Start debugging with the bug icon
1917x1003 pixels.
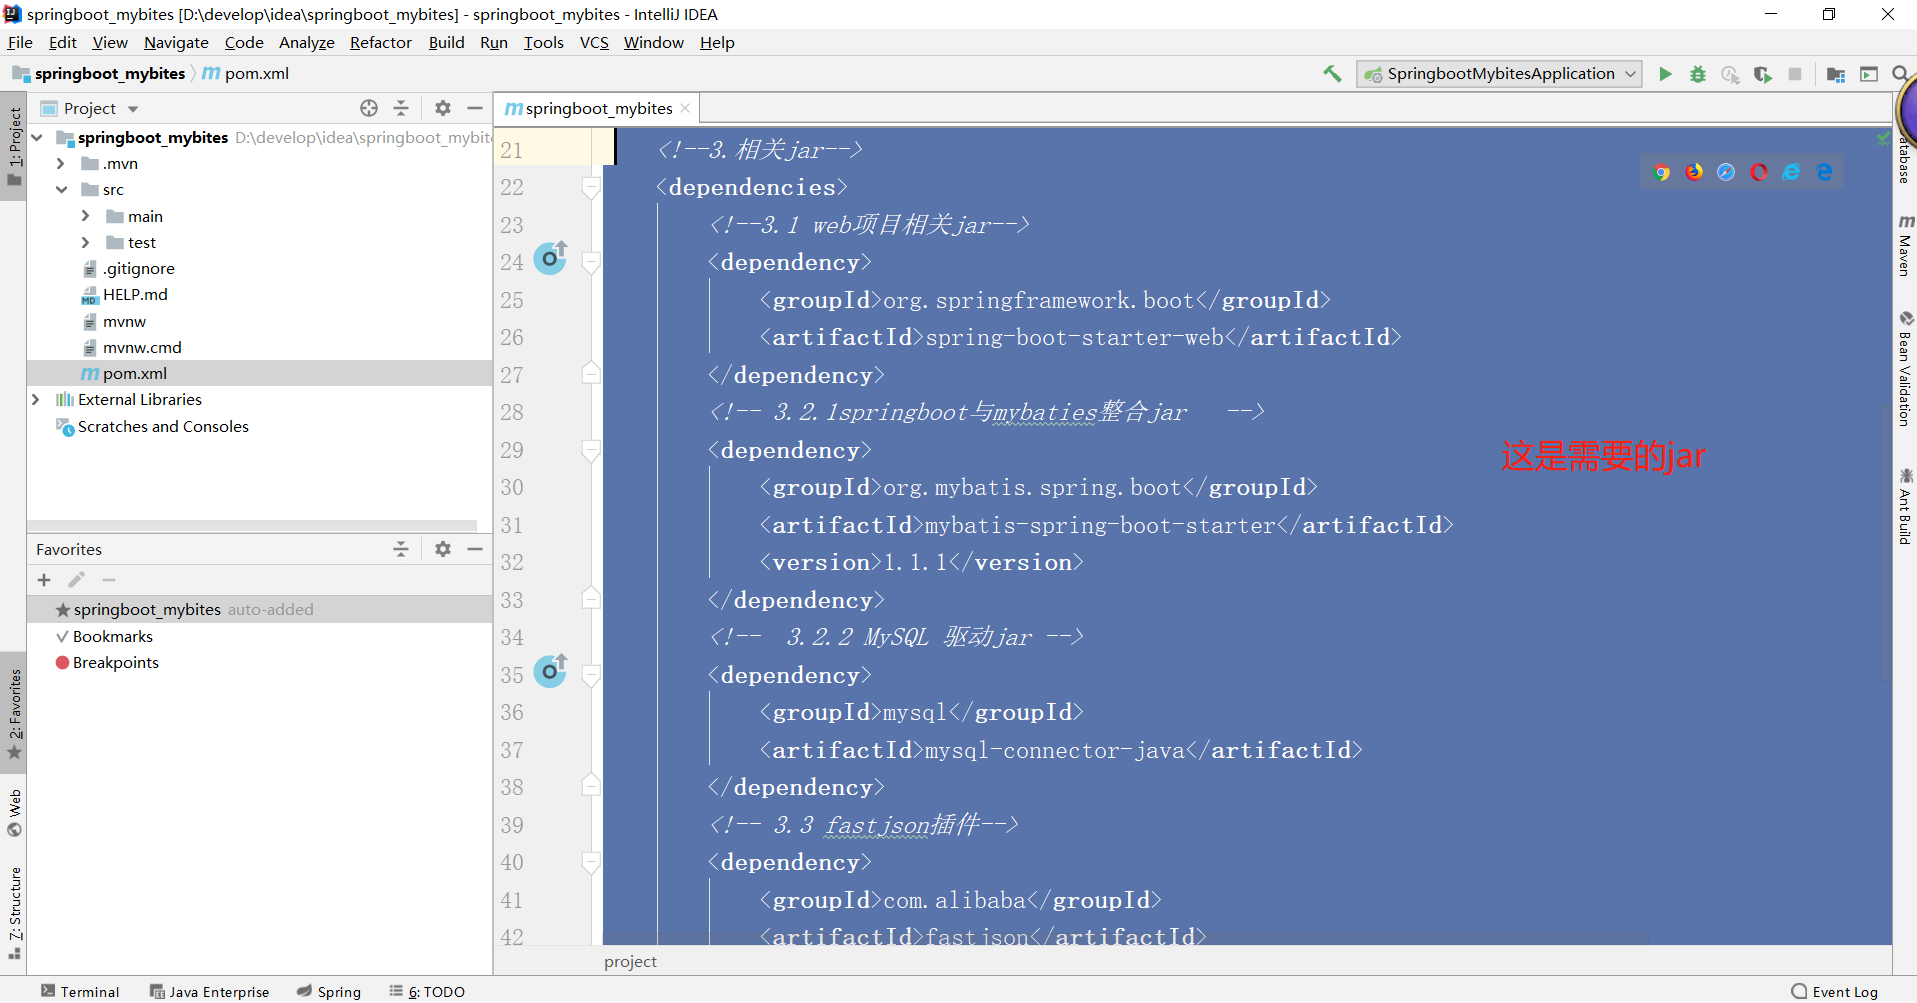[x=1698, y=74]
